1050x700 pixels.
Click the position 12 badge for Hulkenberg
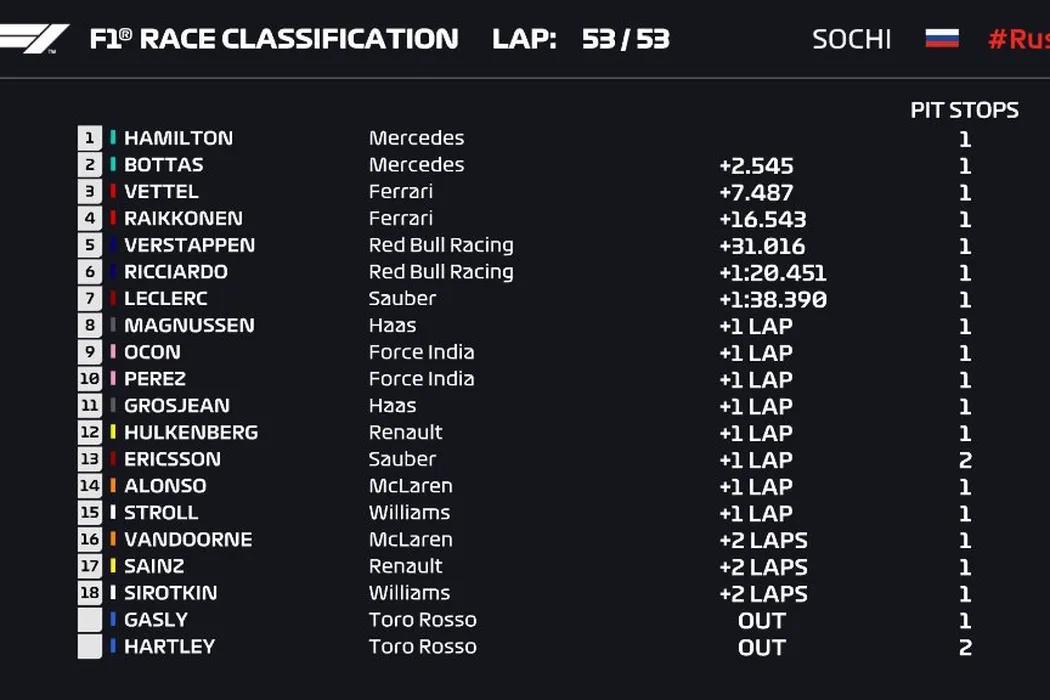point(90,433)
